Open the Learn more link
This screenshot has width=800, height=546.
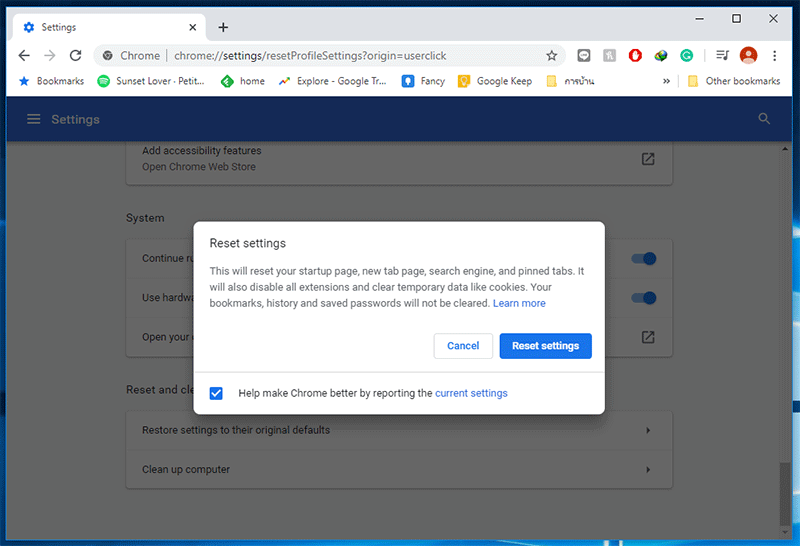click(x=519, y=303)
